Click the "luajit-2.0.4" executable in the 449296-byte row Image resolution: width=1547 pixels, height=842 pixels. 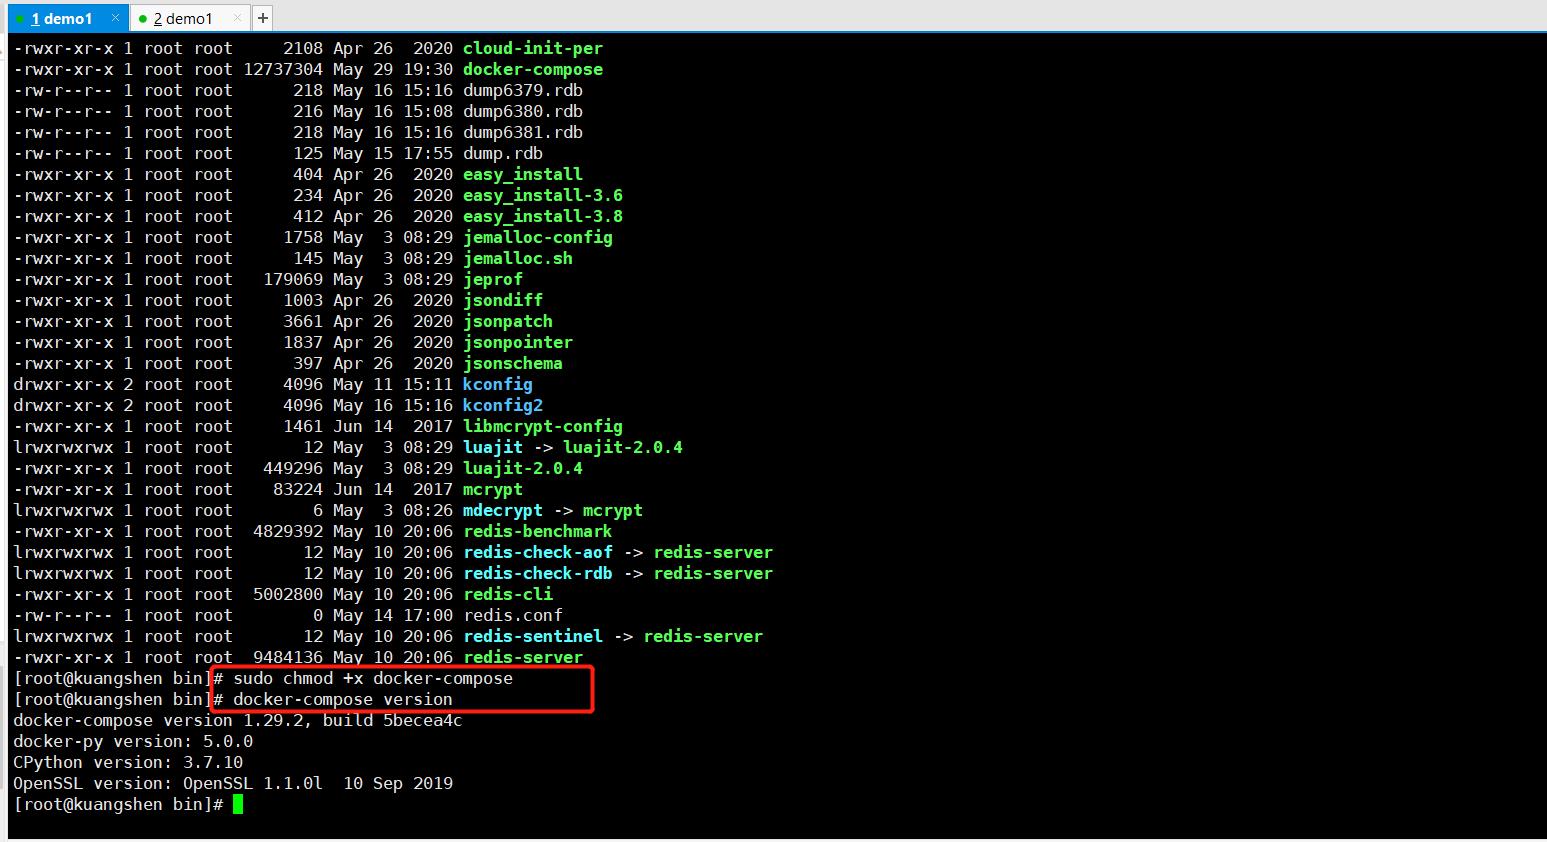[x=523, y=468]
